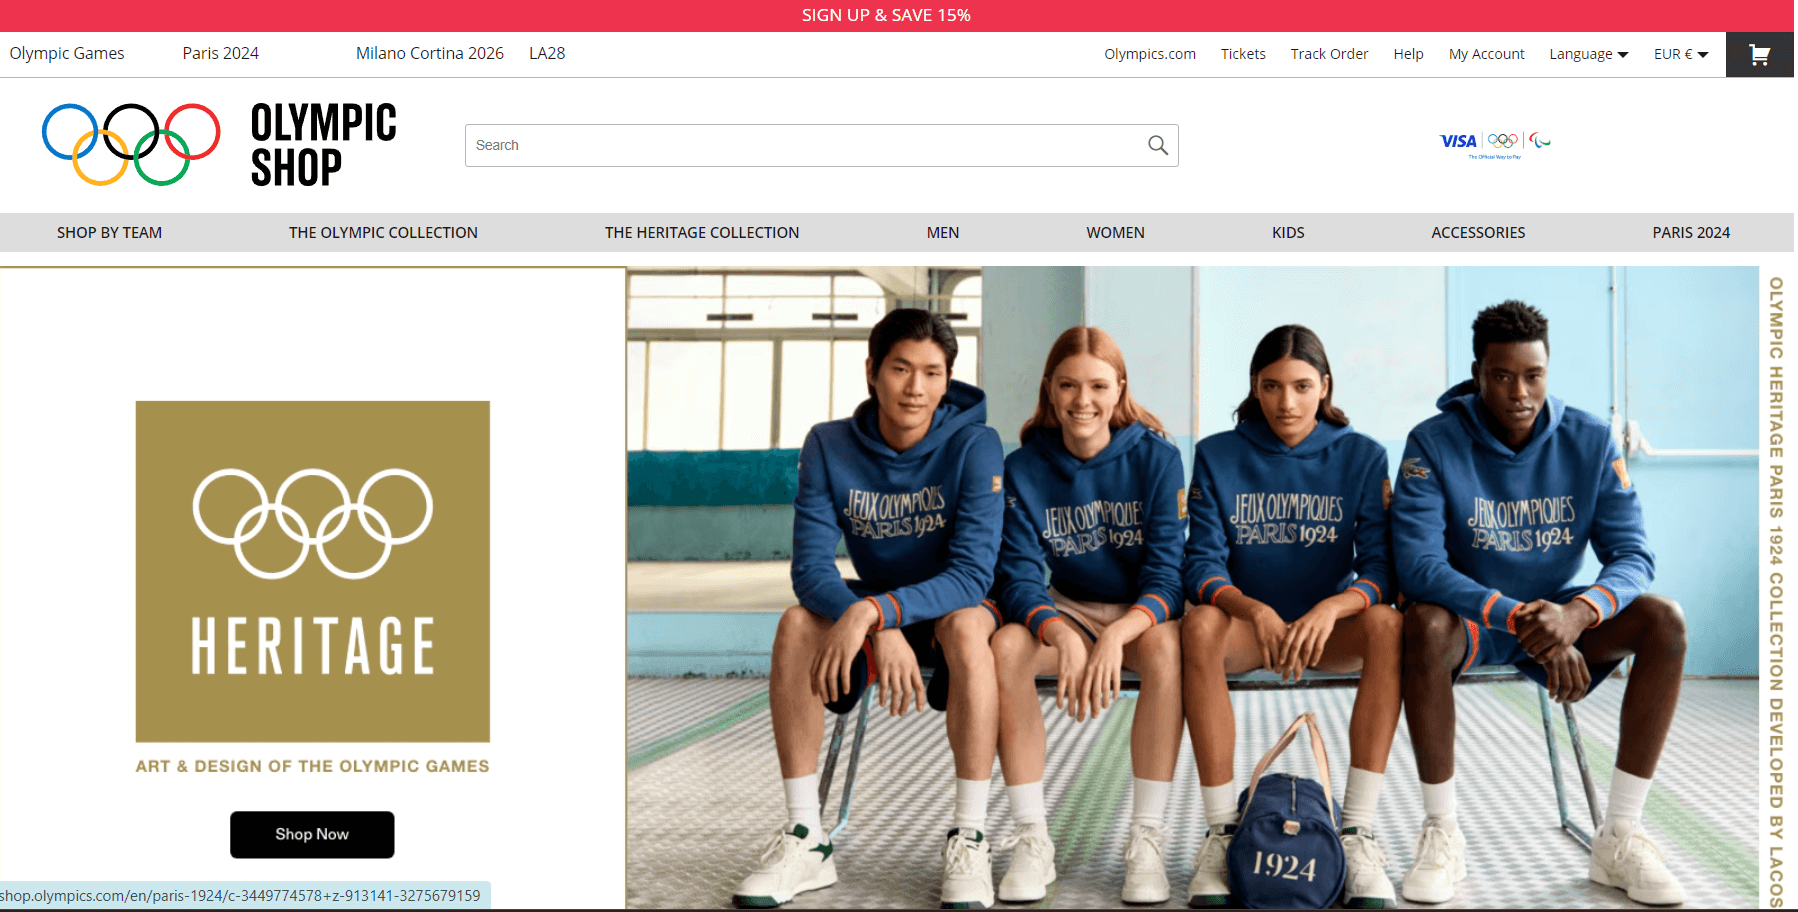The image size is (1798, 912).
Task: Expand the Language dropdown
Action: (1588, 54)
